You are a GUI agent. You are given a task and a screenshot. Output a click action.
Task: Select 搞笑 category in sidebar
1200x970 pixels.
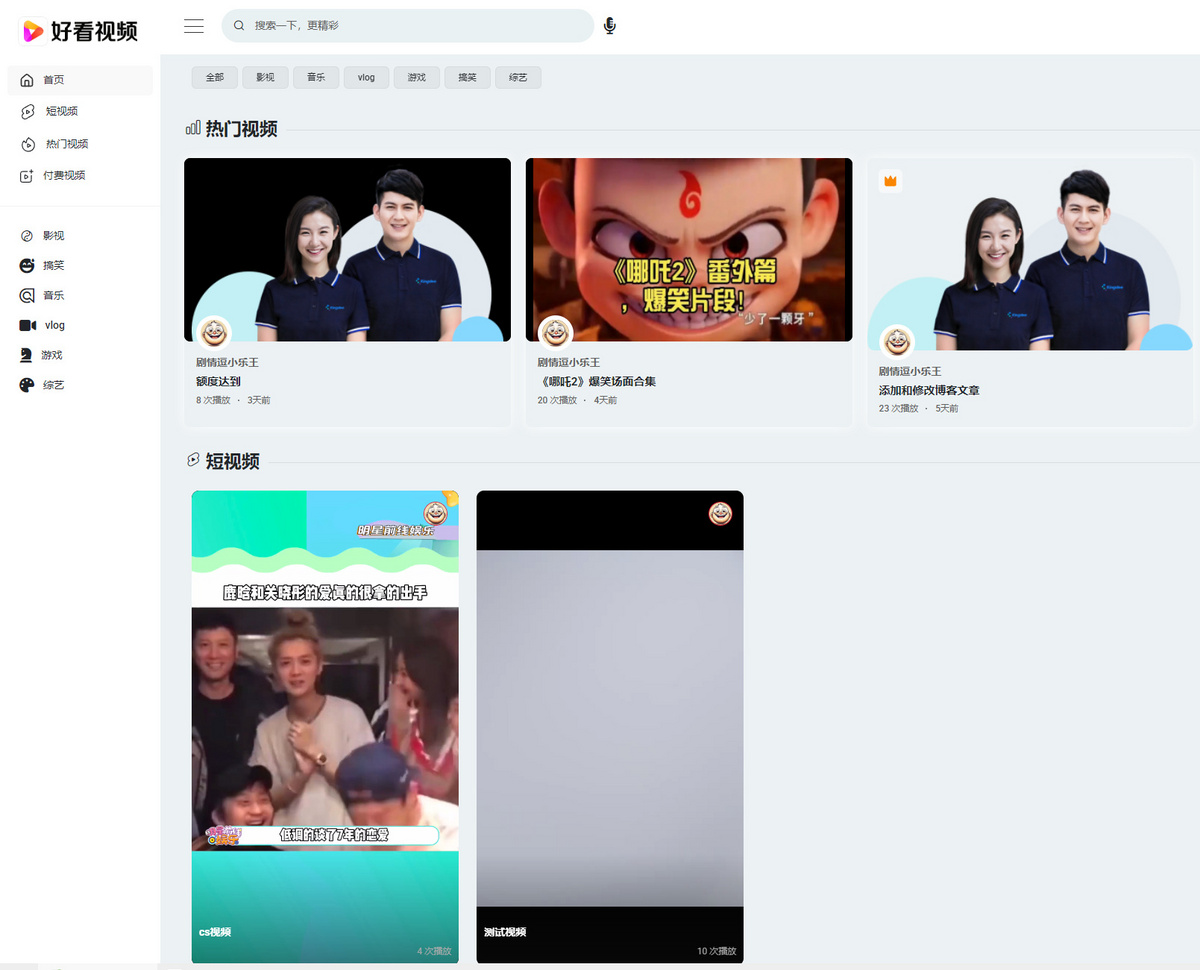53,266
